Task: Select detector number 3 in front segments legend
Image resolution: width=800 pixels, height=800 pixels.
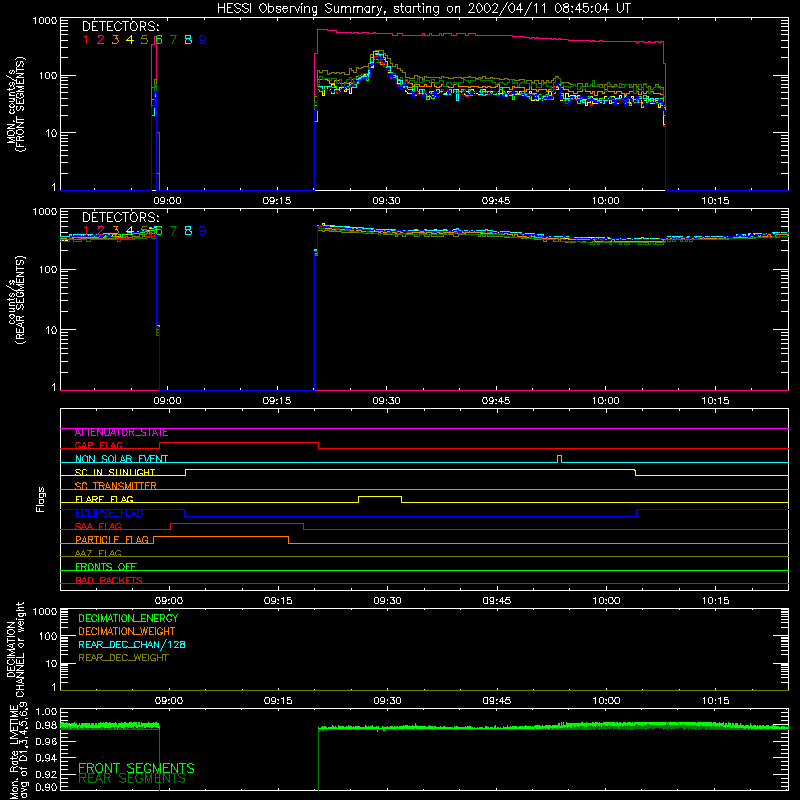Action: coord(115,40)
